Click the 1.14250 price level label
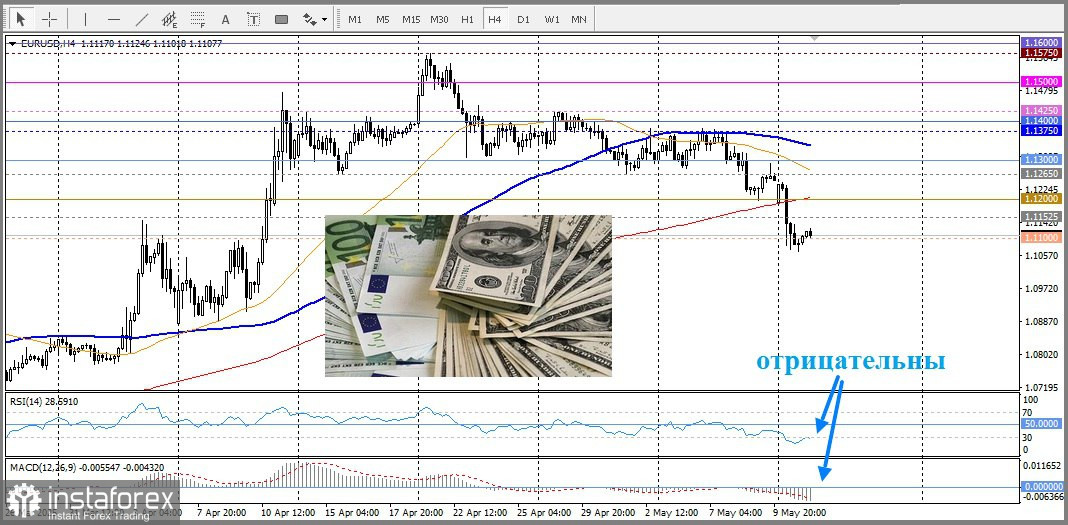This screenshot has width=1068, height=525. 1041,110
